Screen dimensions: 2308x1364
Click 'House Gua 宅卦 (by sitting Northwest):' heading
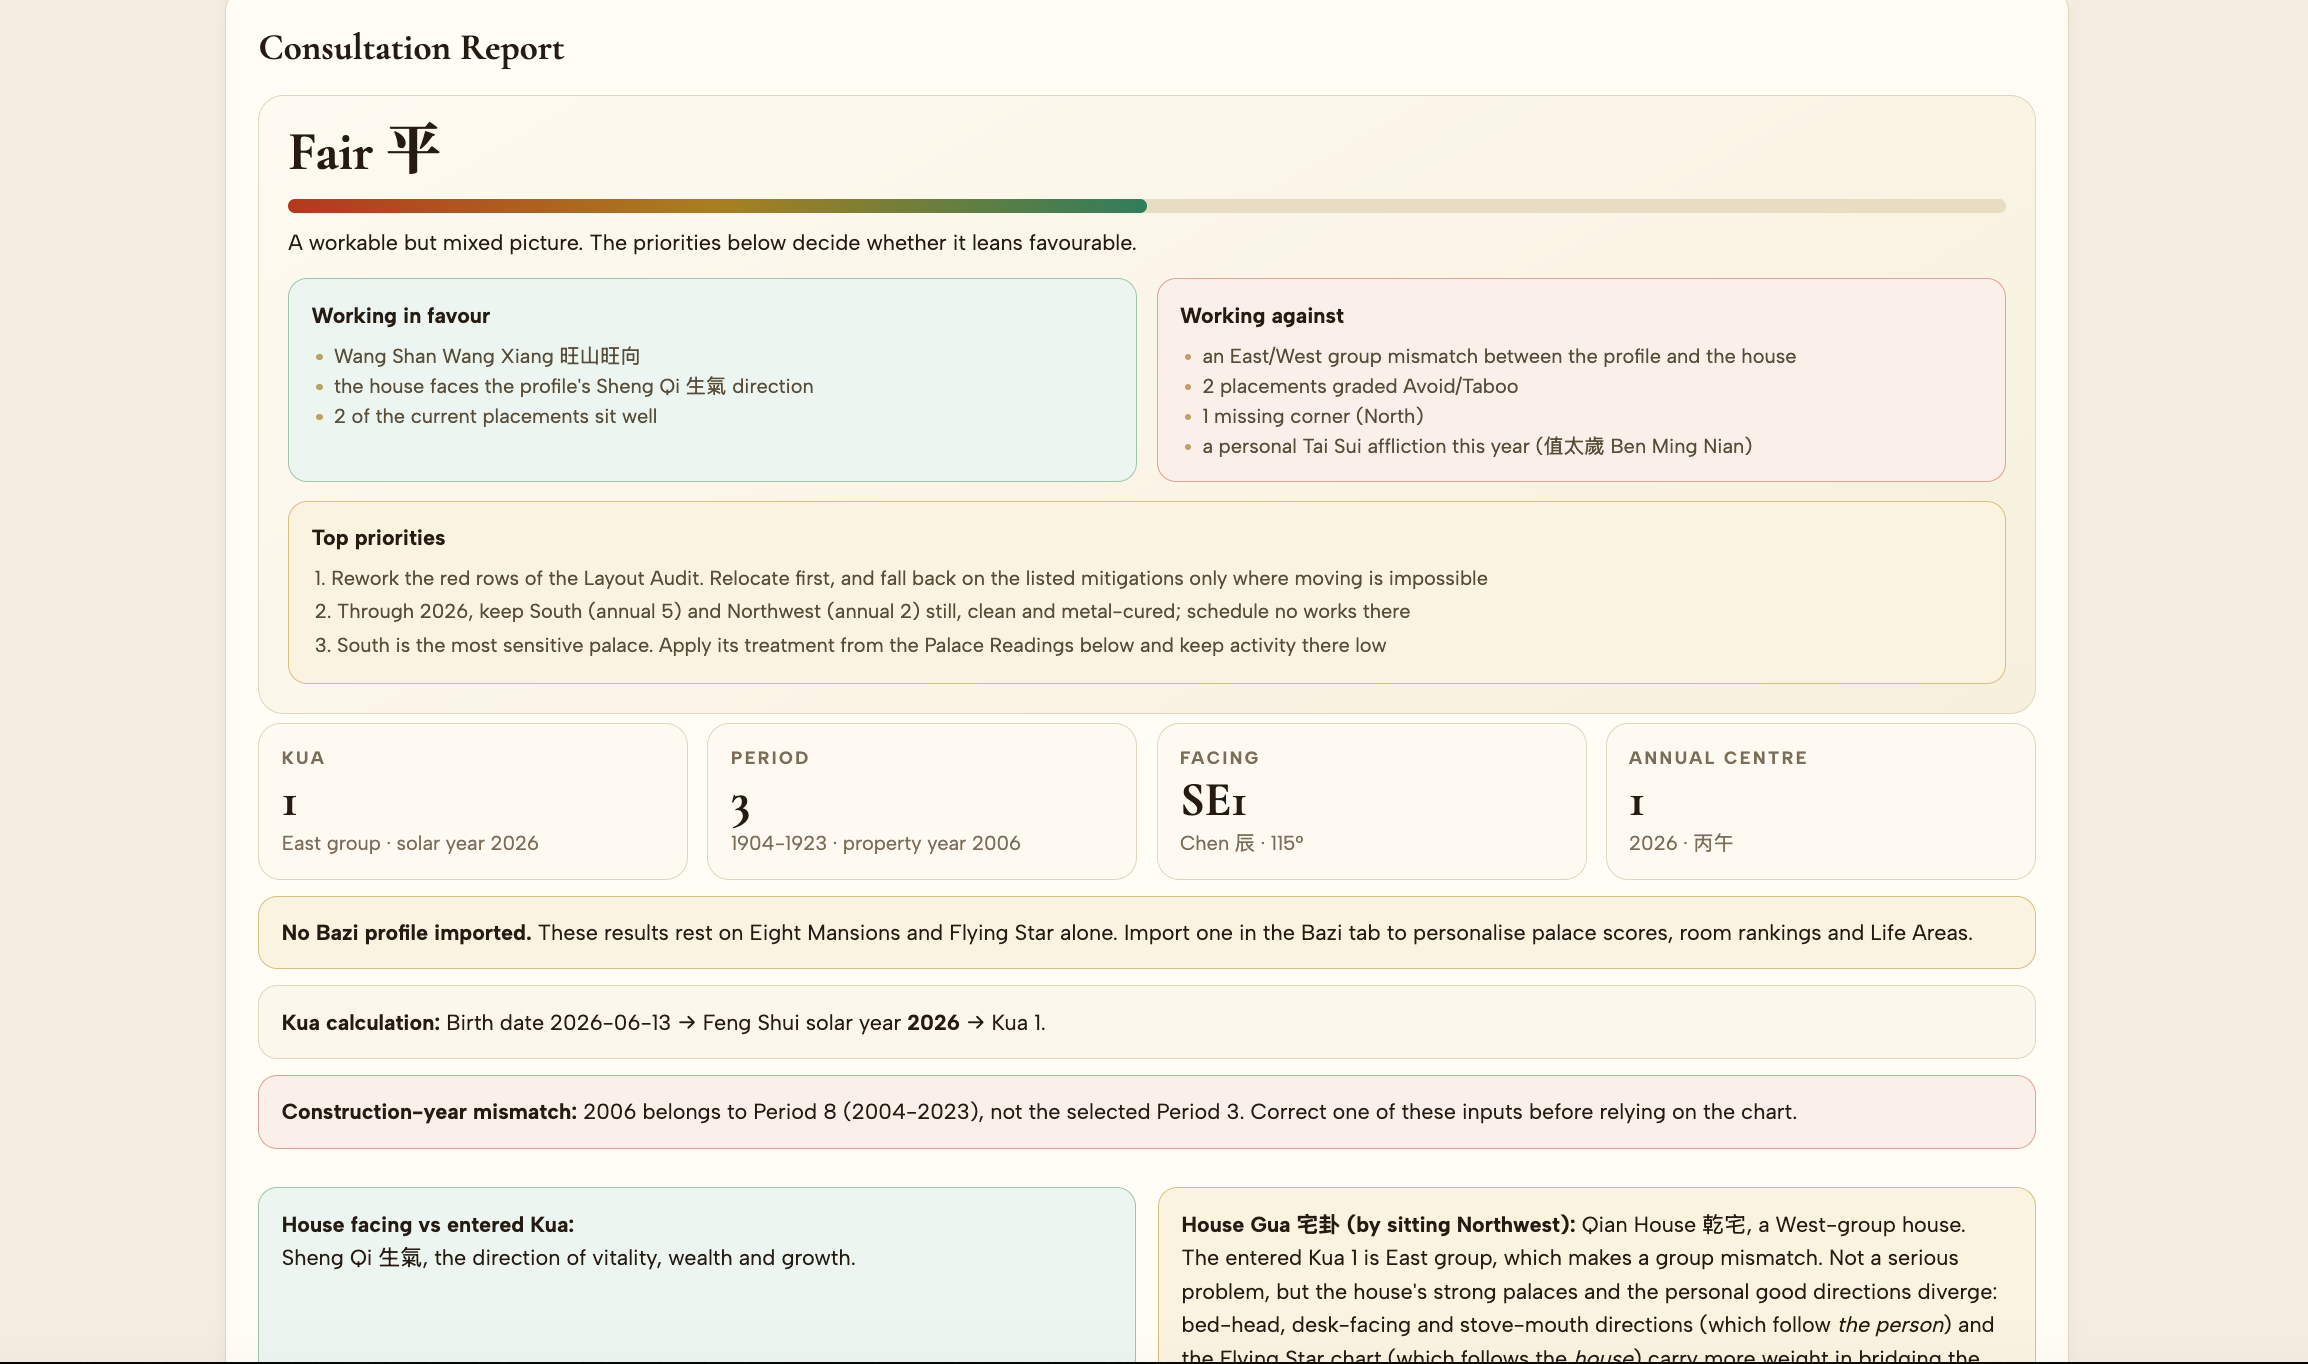point(1378,1225)
